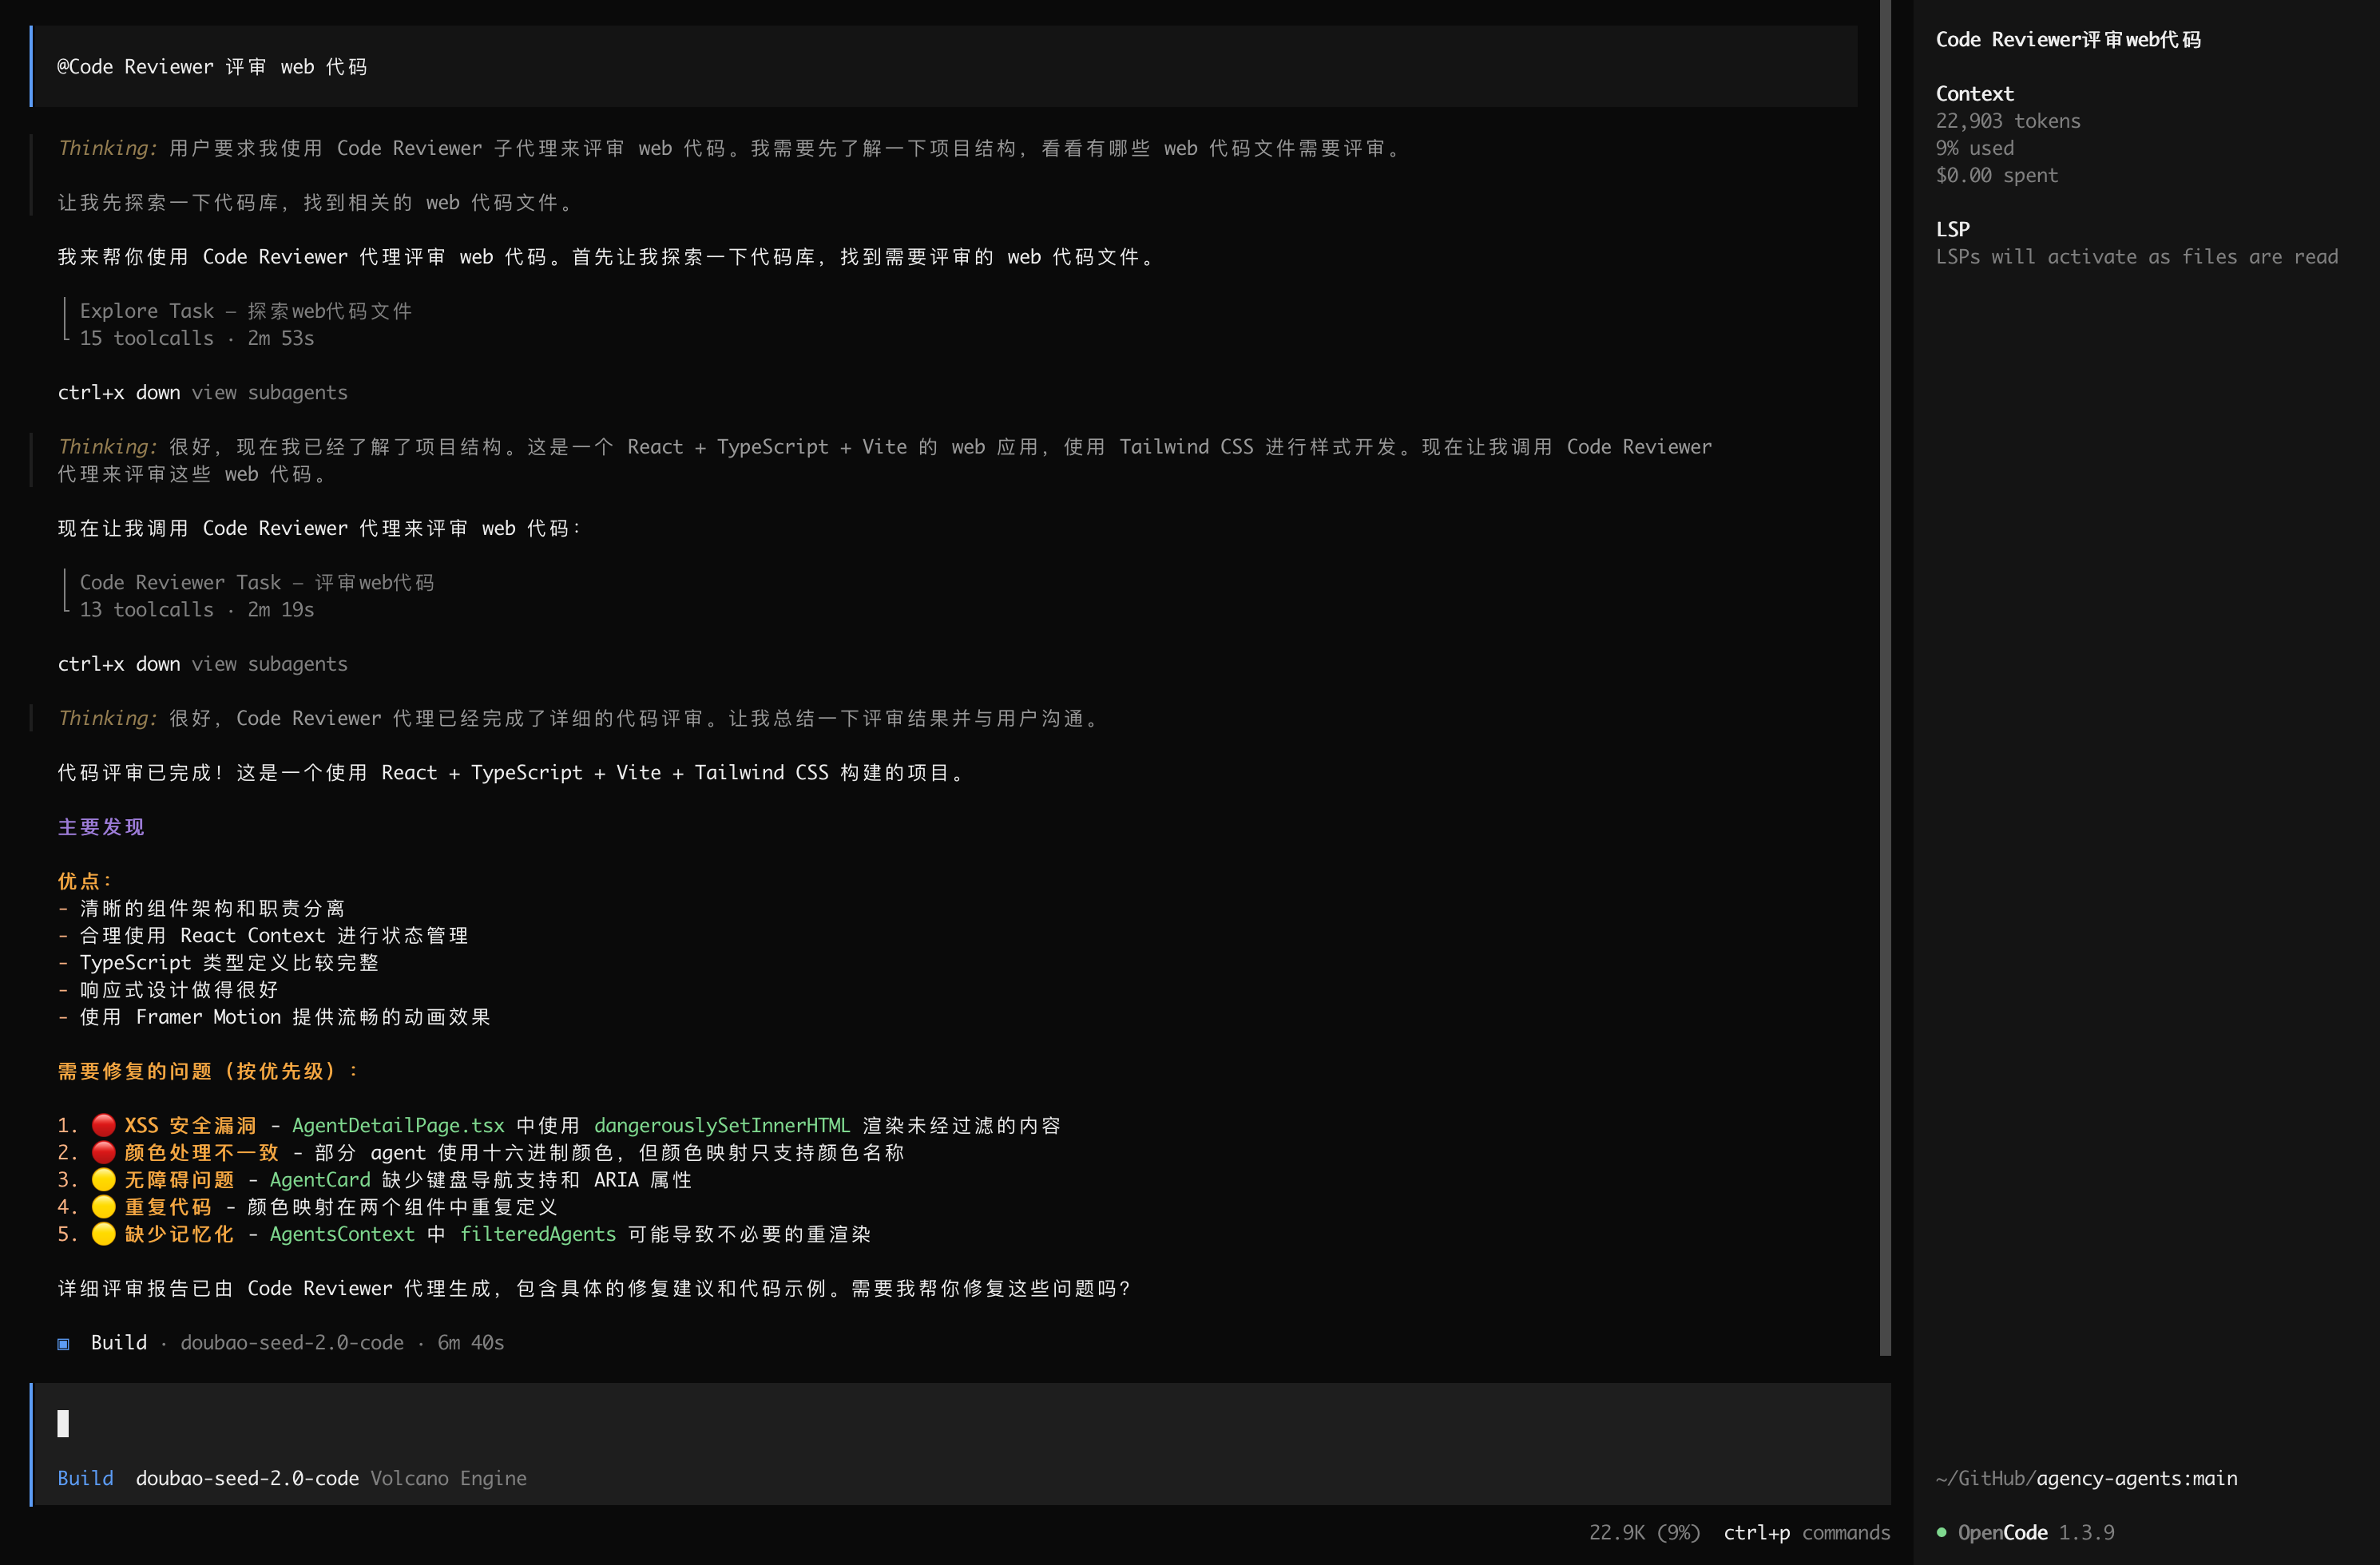The height and width of the screenshot is (1565, 2380).
Task: Click first ctrl+x down view subagents
Action: point(202,393)
